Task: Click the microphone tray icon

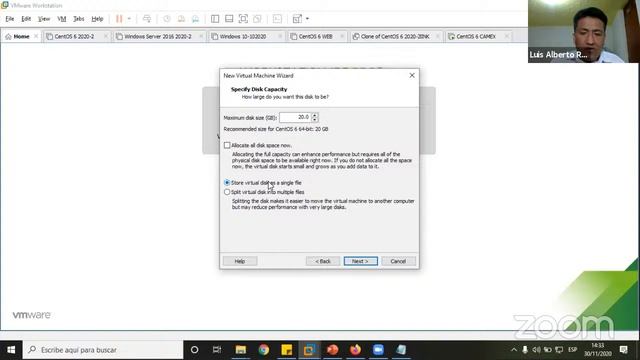Action: 525,350
